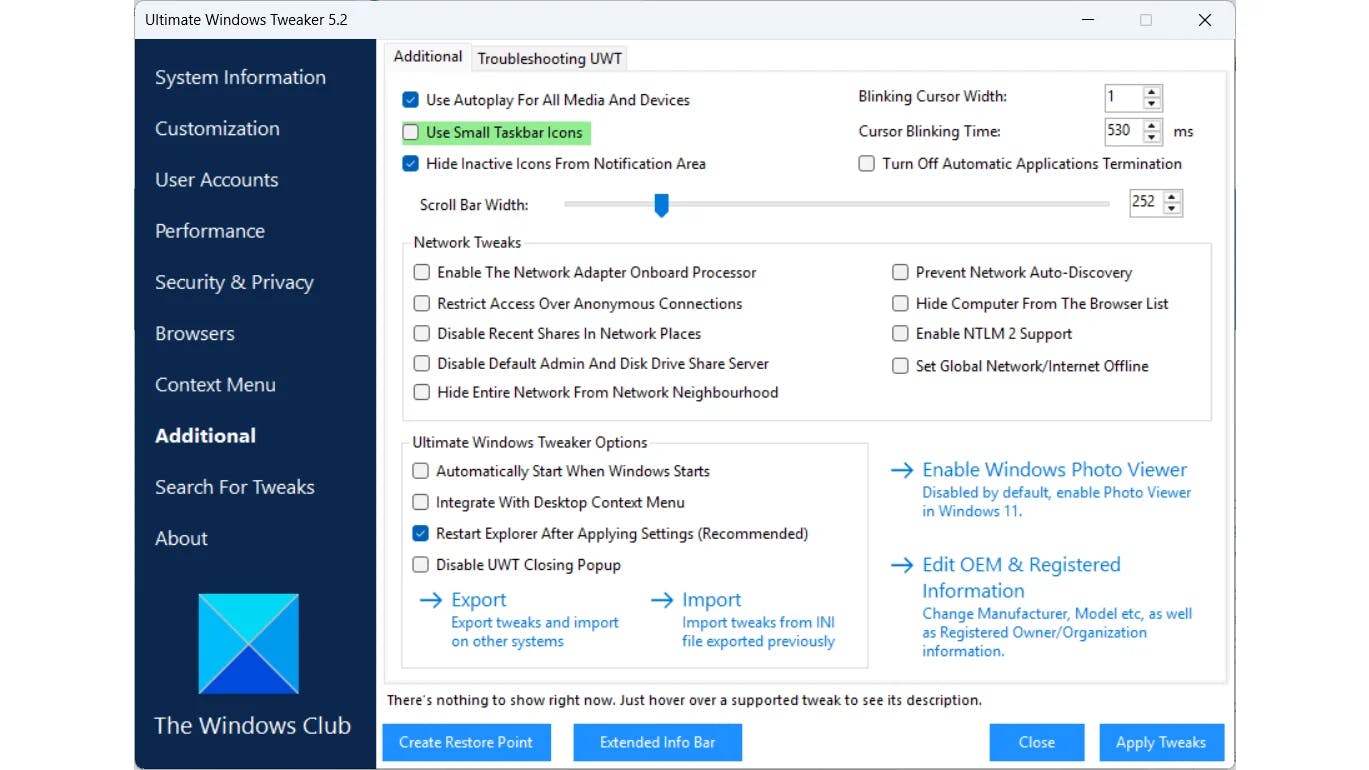1369x770 pixels.
Task: Check Integrate With Desktop Context Menu
Action: click(x=421, y=502)
